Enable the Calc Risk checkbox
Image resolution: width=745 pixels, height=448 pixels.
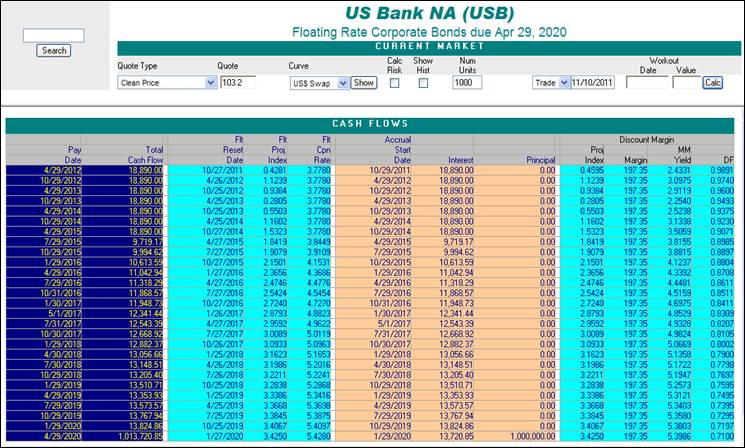tap(394, 83)
